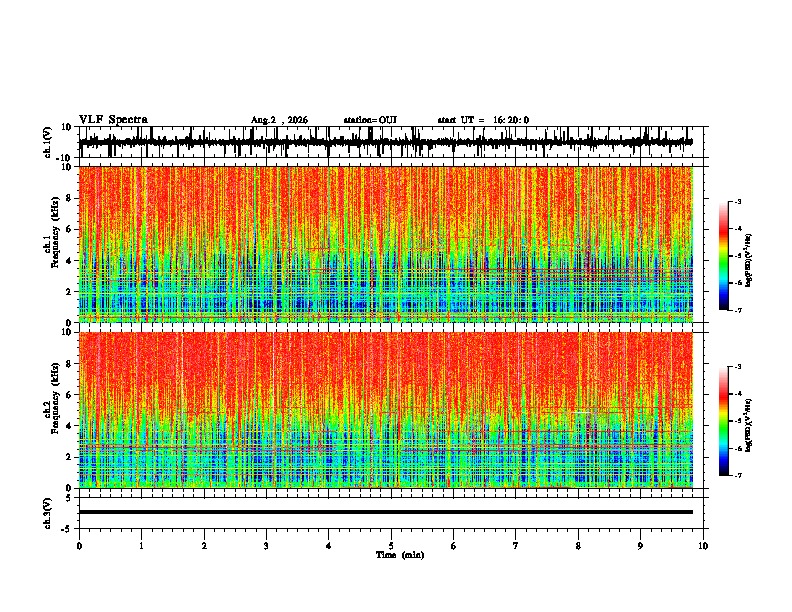Click the '3' tick on the time axis
792x612 pixels.
(266, 546)
